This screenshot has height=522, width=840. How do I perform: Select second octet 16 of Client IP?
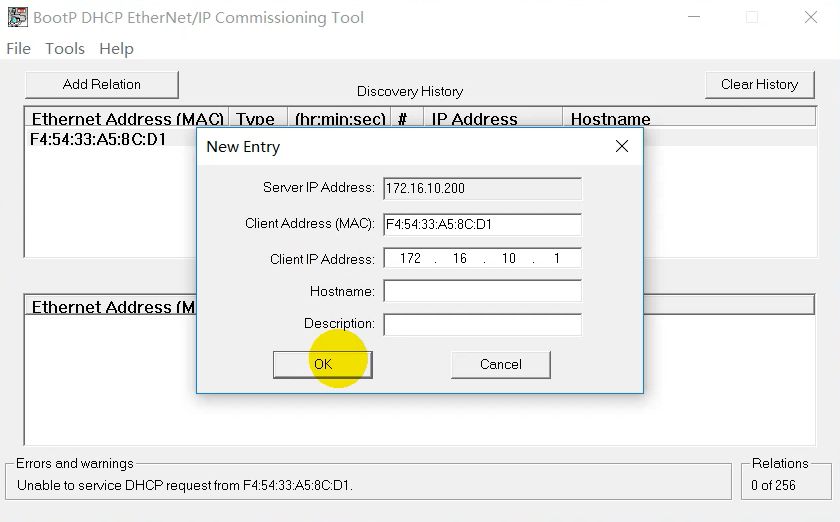460,258
